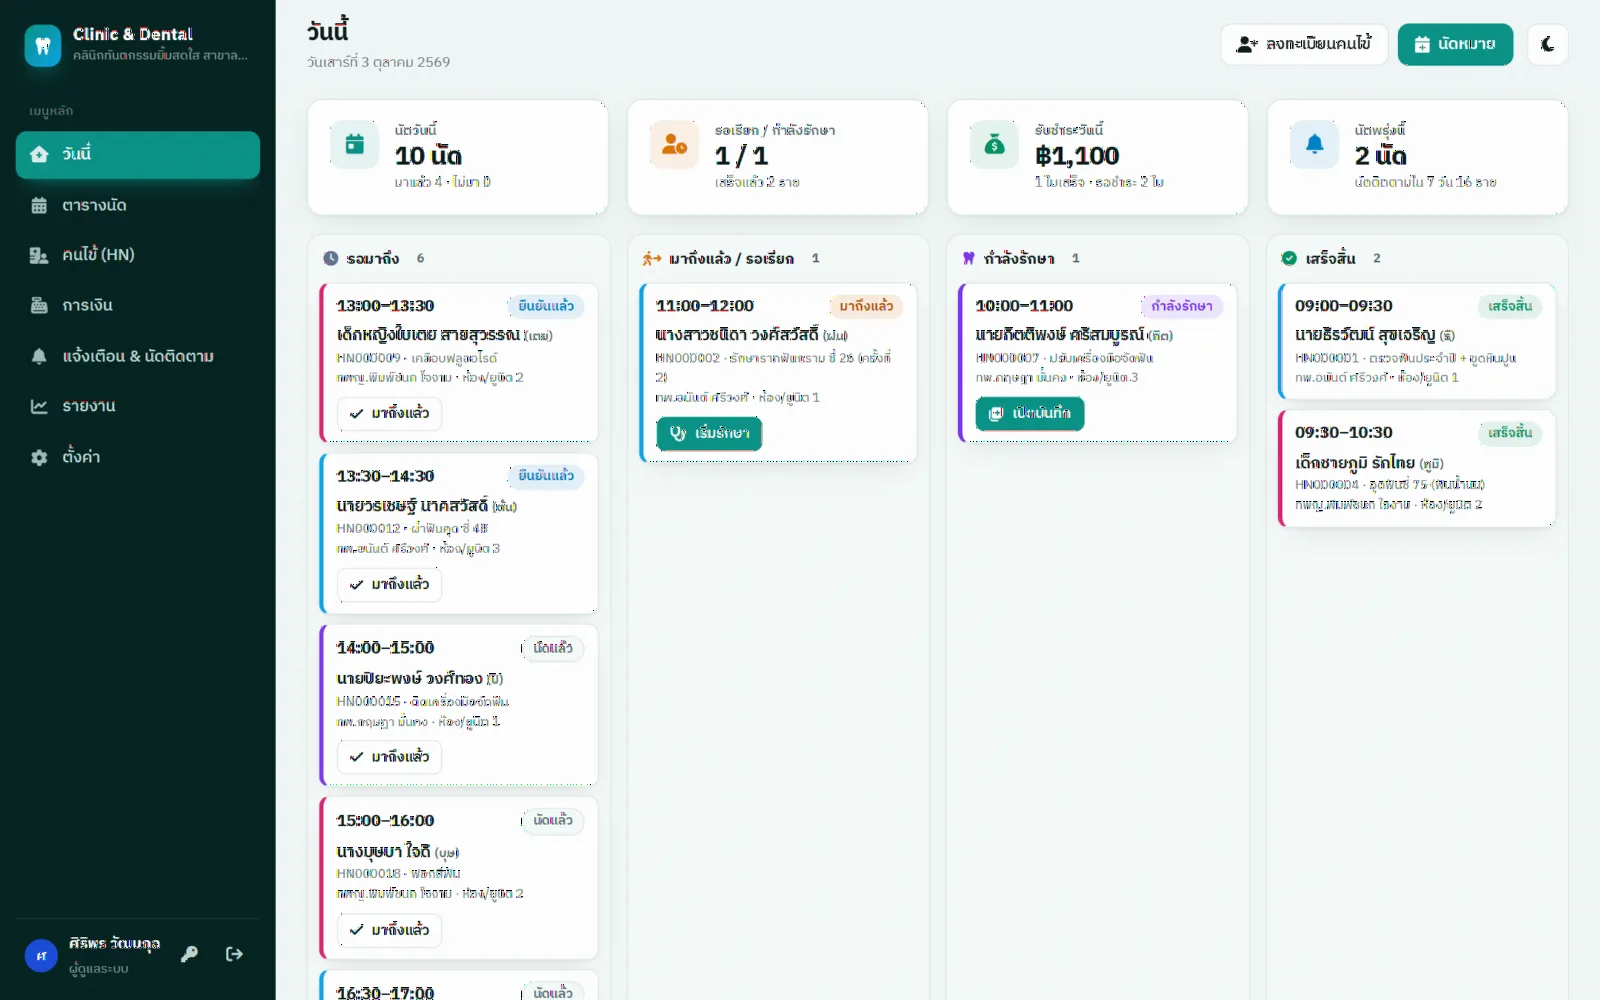Click เริ่มรักษา for the 11:00–12:00 patient
1600x1000 pixels.
click(x=709, y=433)
